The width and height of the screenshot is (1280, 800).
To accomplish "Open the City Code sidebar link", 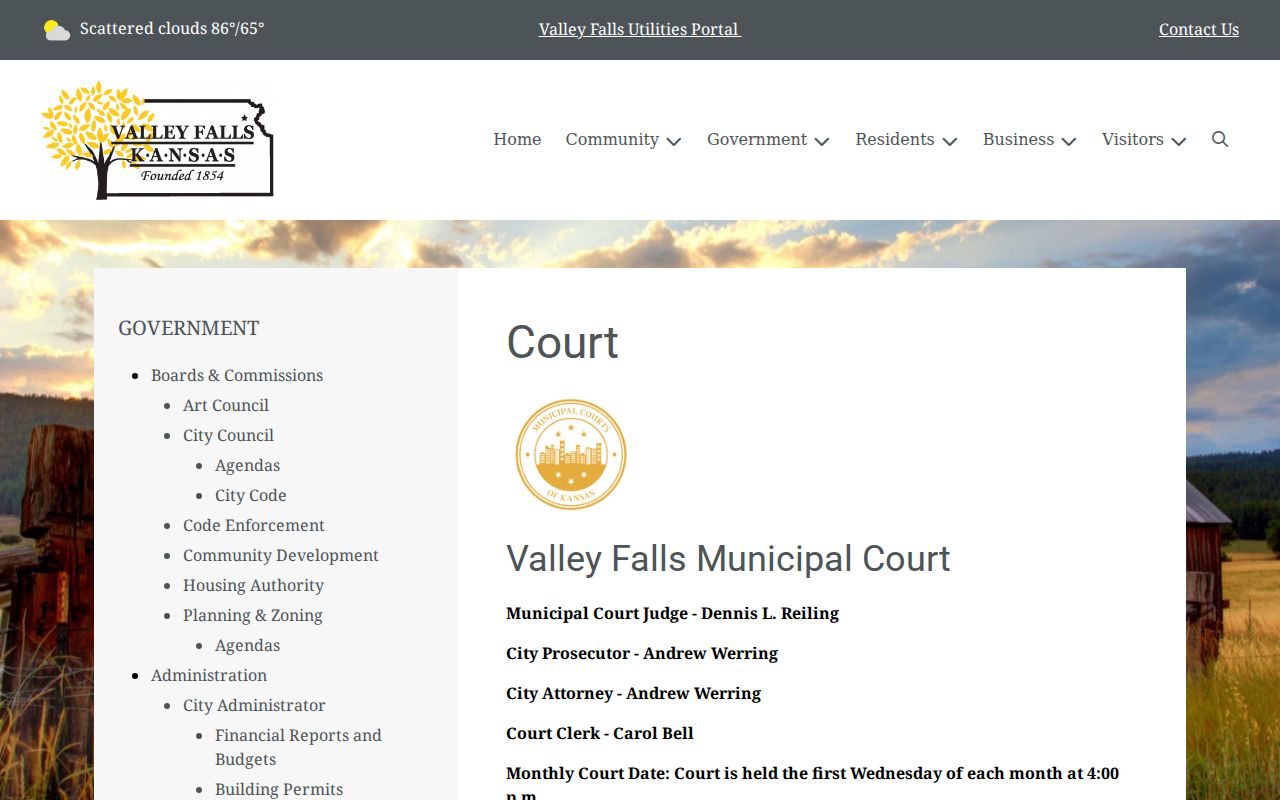I will click(x=251, y=495).
